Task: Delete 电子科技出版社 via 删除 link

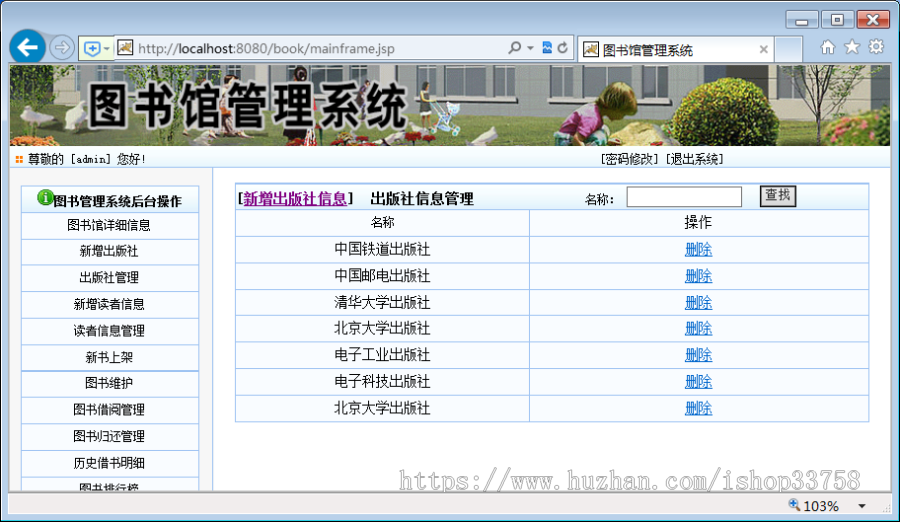Action: tap(699, 382)
